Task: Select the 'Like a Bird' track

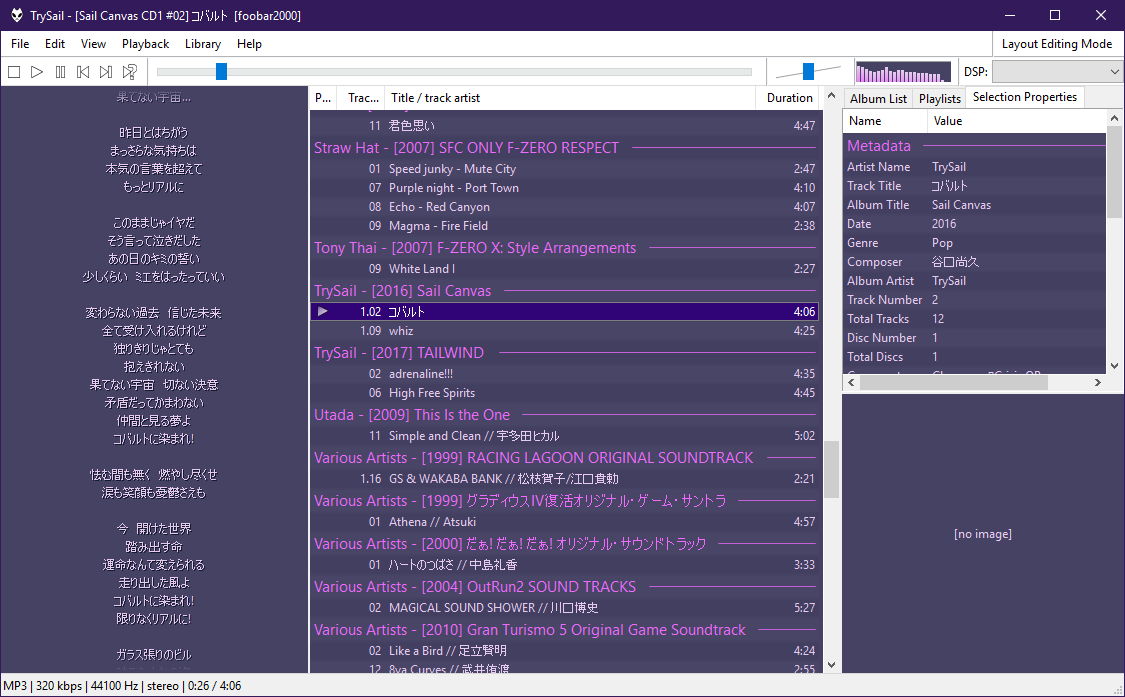Action: pyautogui.click(x=565, y=651)
